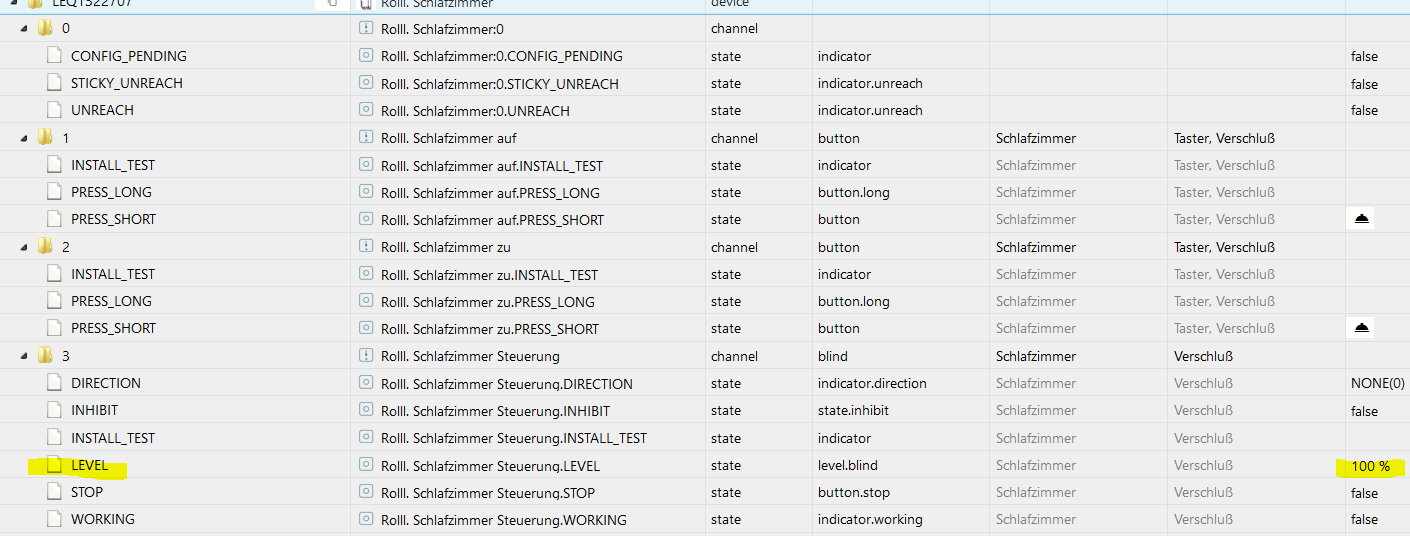Click the 'blind' role of channel 3
1410x536 pixels.
pos(832,356)
